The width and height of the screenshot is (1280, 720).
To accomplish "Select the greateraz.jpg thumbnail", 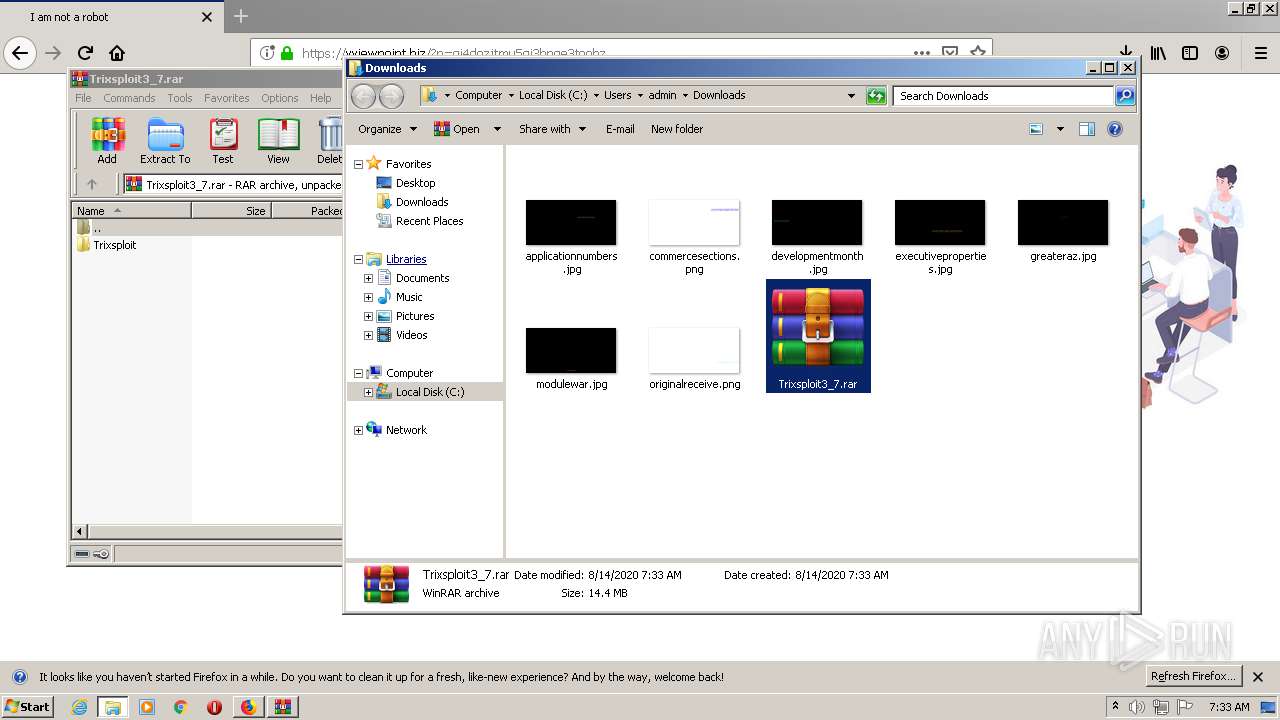I will coord(1063,222).
